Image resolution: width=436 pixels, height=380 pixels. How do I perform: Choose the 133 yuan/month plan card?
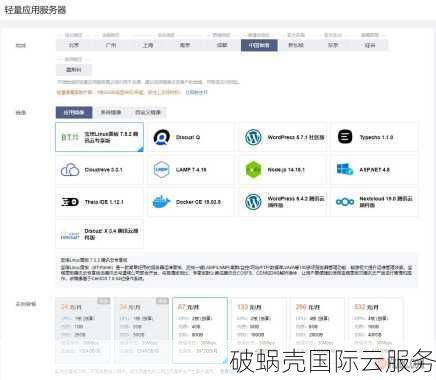point(259,330)
